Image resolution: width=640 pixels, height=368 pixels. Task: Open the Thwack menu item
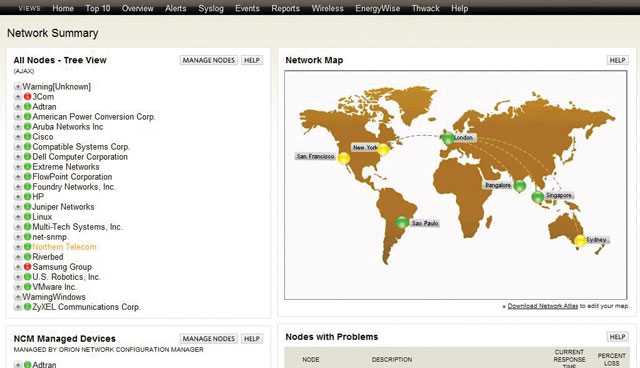coord(425,8)
